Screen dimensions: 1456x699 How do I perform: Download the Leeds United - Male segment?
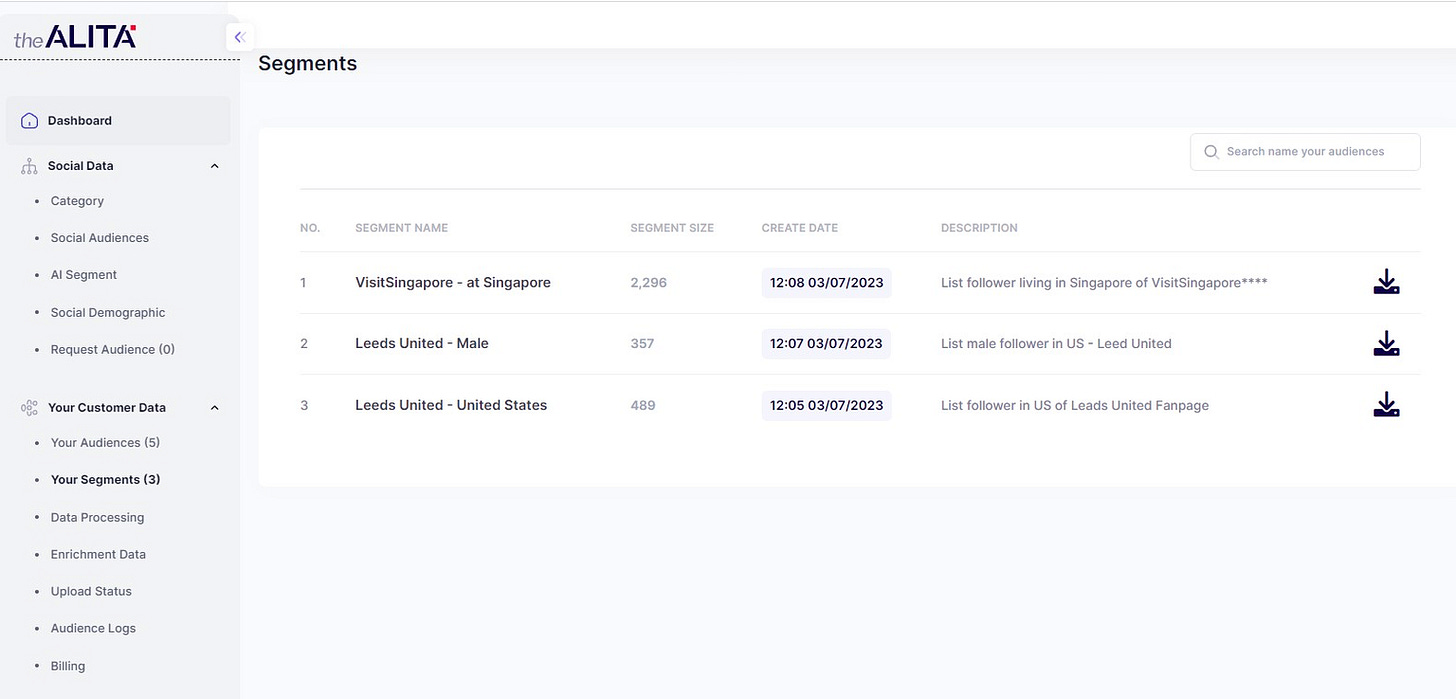[x=1386, y=344]
